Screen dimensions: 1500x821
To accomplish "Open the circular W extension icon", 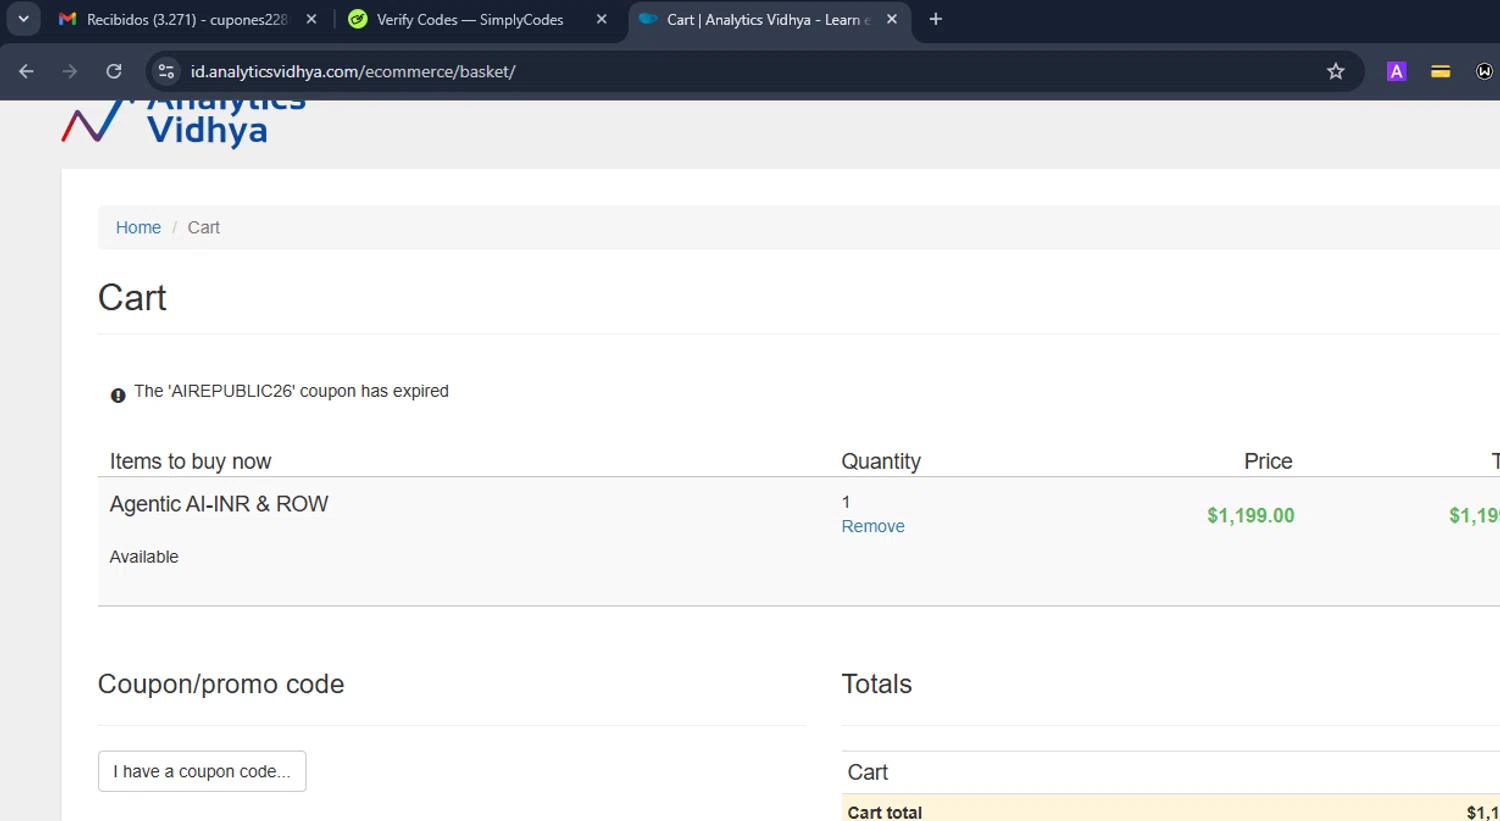I will pos(1485,71).
